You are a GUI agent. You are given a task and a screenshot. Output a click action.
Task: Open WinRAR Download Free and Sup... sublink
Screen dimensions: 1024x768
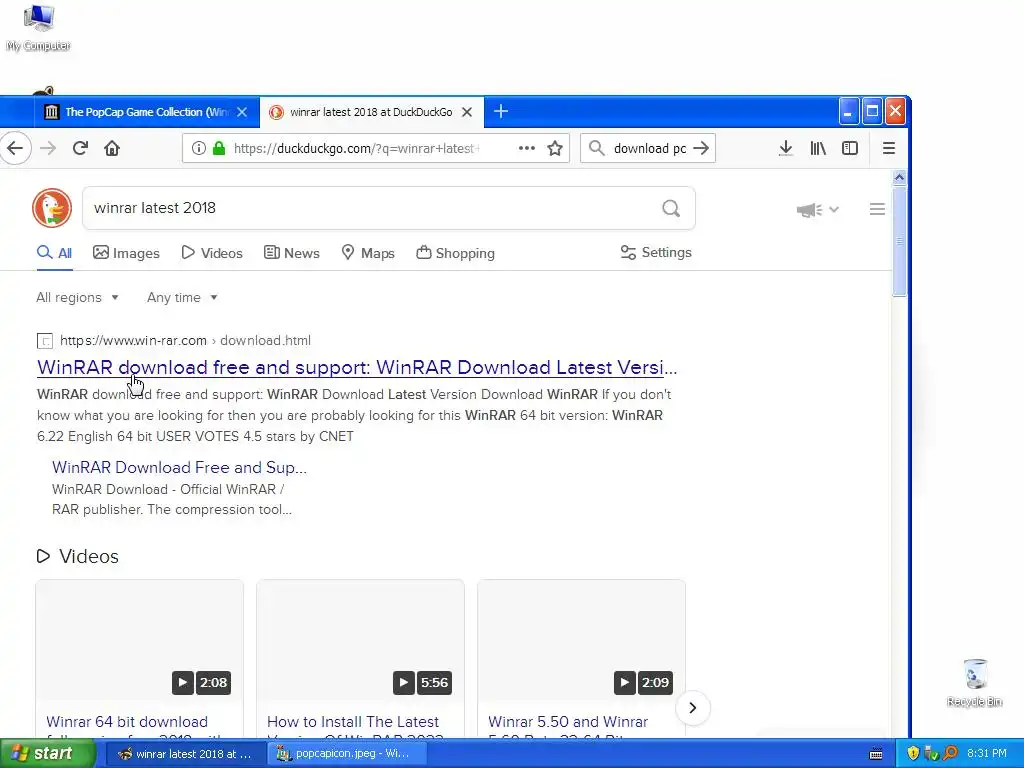[179, 468]
